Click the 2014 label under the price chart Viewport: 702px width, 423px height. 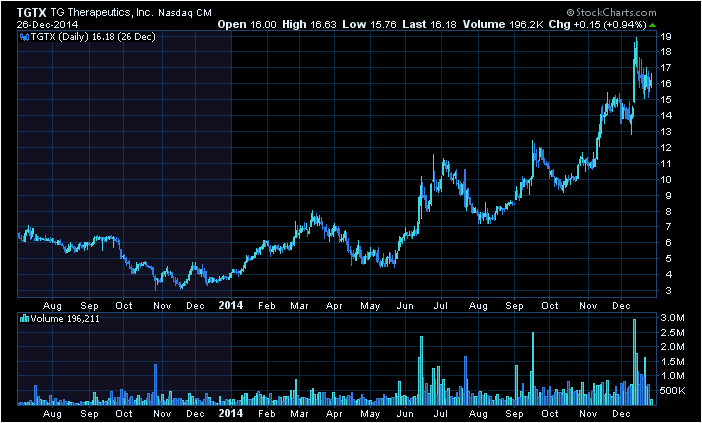click(231, 305)
